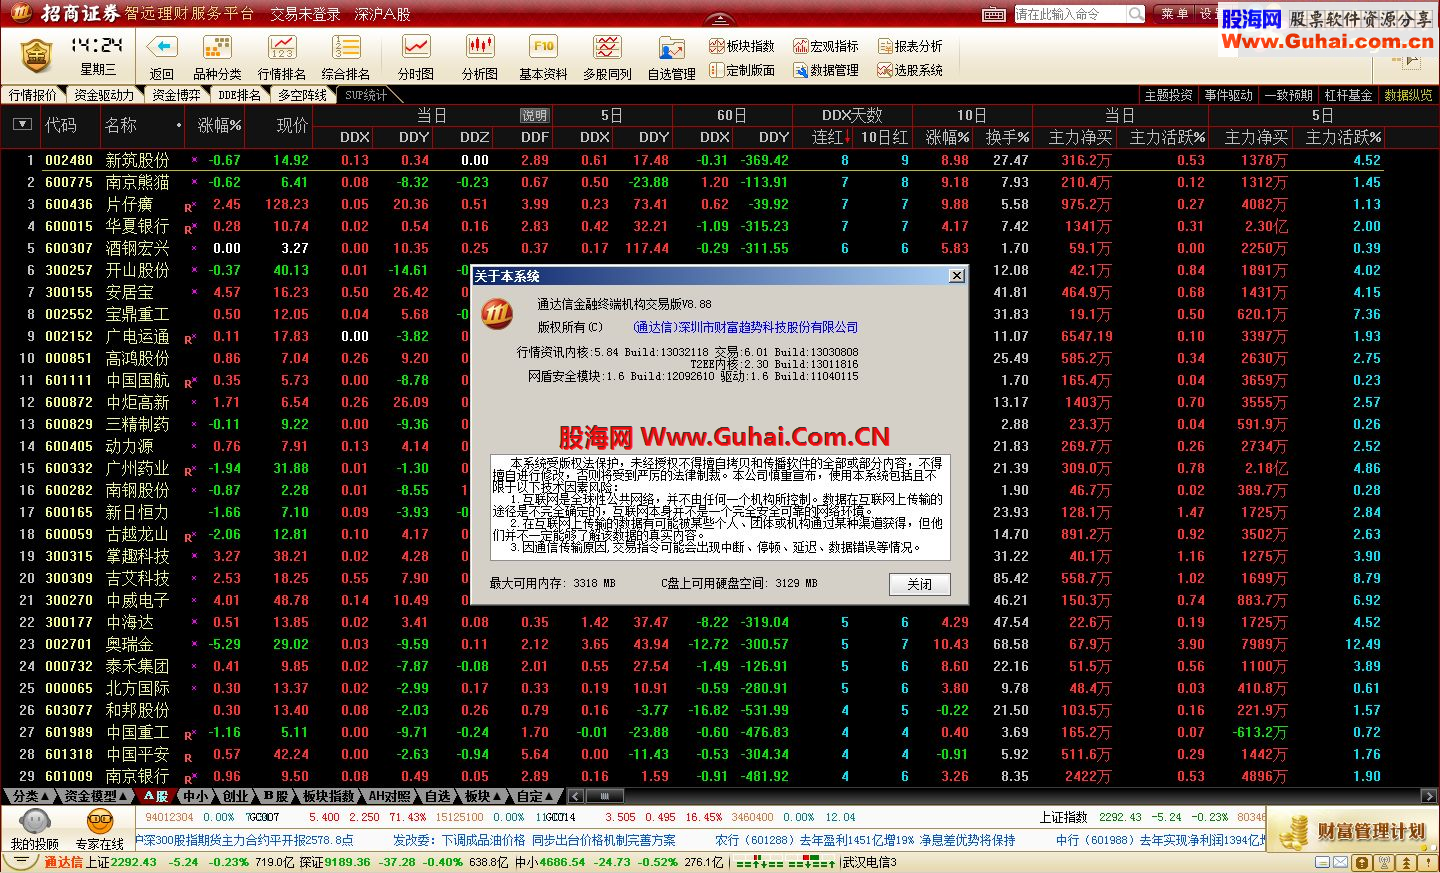Open 一致预期 tab
The width and height of the screenshot is (1440, 873).
point(1288,95)
